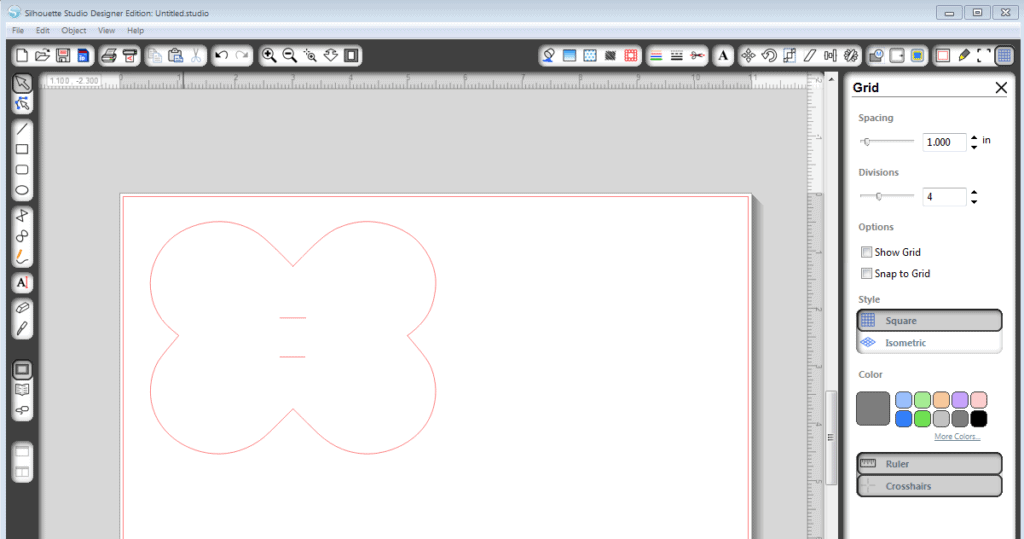Screen dimensions: 1024x539
Task: Click the Spacing value input field
Action: (944, 142)
